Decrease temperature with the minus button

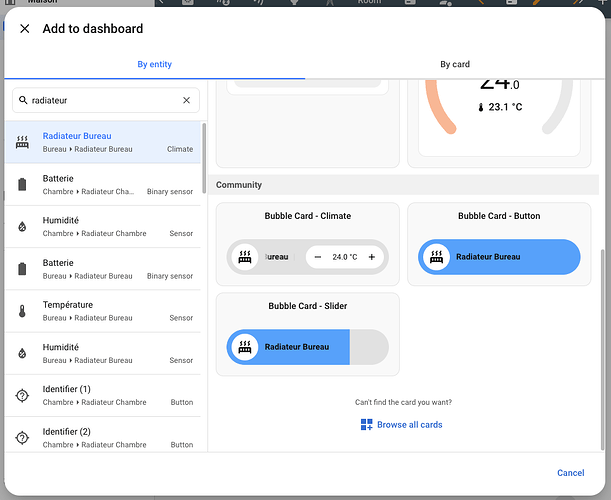point(318,257)
